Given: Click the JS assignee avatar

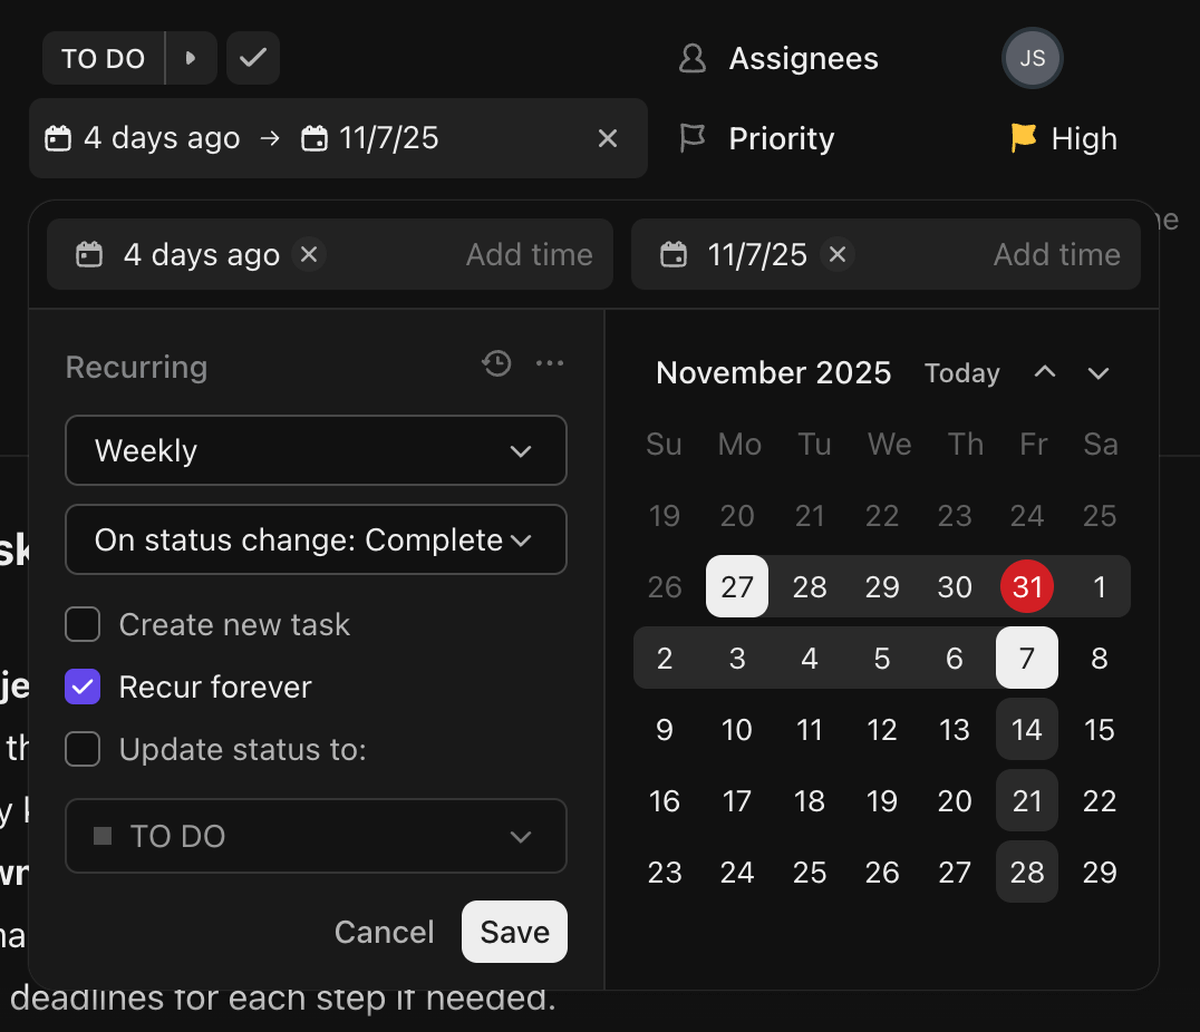Looking at the screenshot, I should pos(1032,58).
